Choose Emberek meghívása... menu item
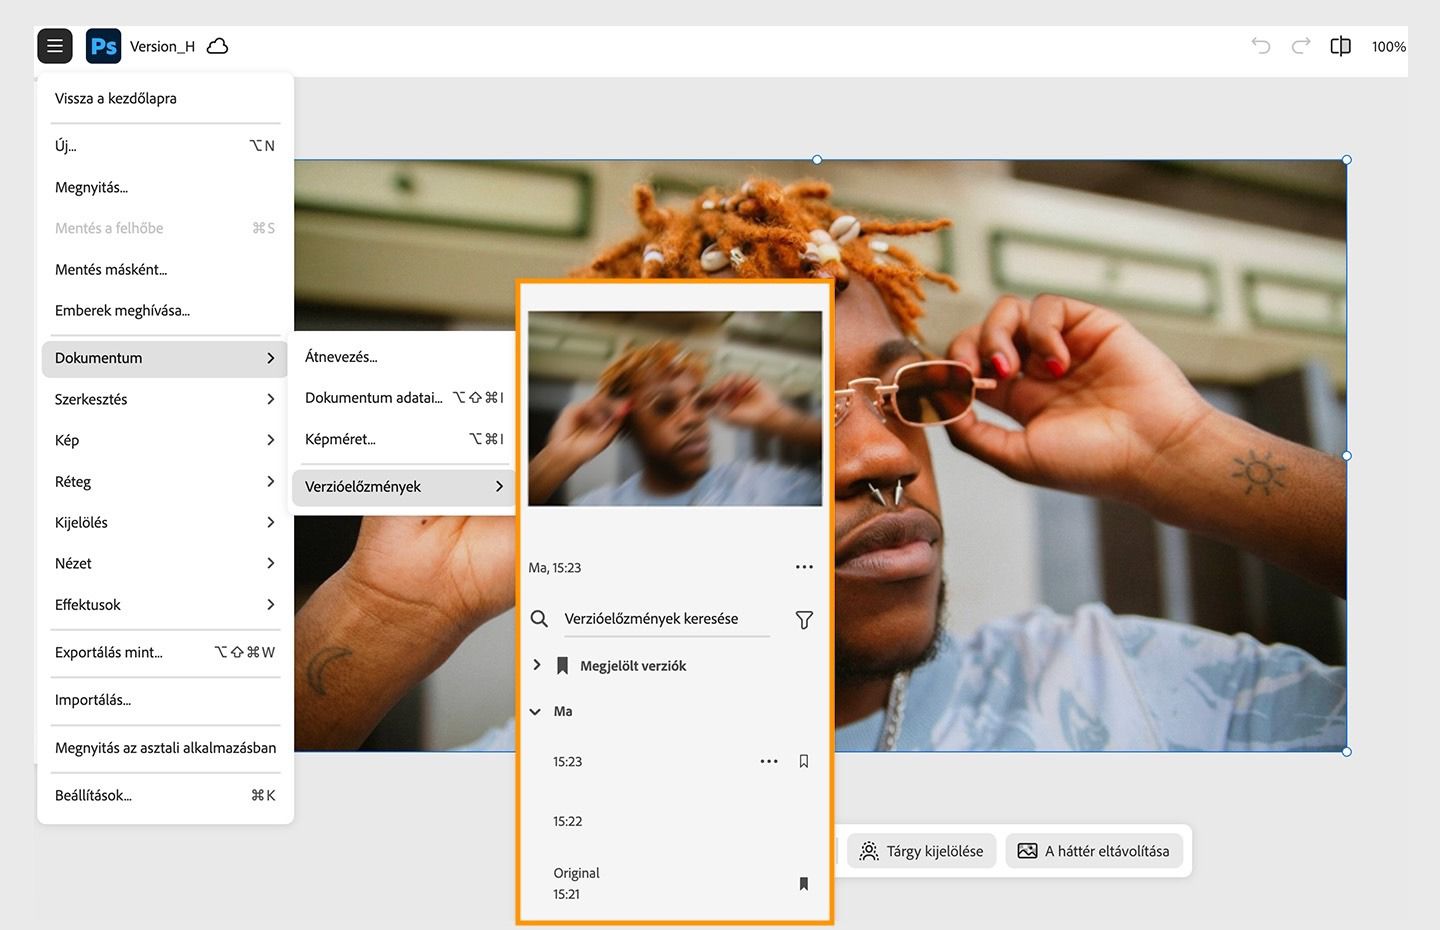 tap(165, 310)
